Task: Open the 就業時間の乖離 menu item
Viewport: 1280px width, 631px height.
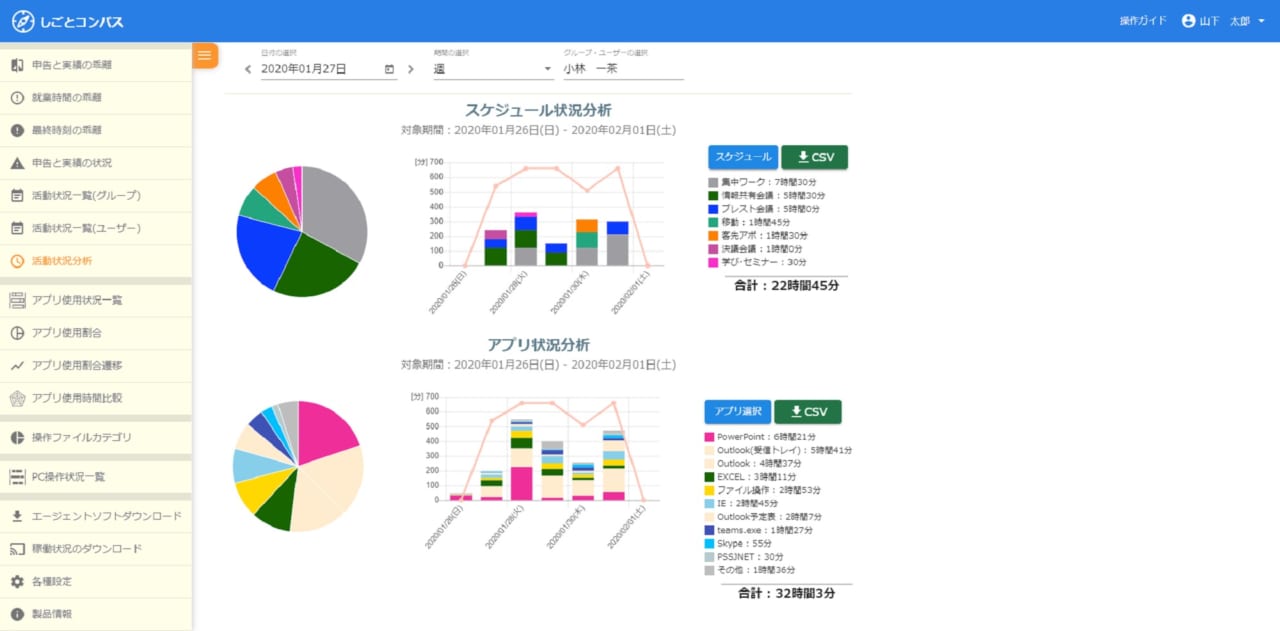Action: (x=96, y=98)
